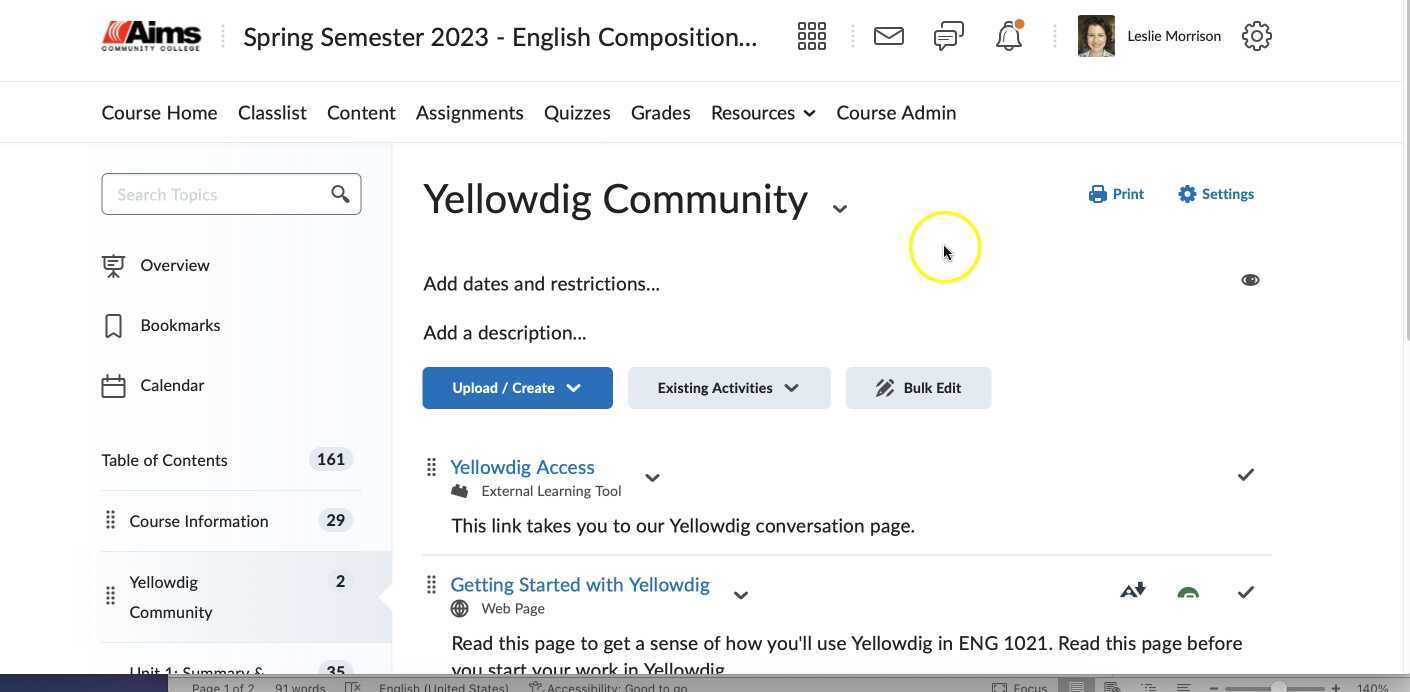
Task: Open the green accessibility score indicator
Action: coord(1188,592)
